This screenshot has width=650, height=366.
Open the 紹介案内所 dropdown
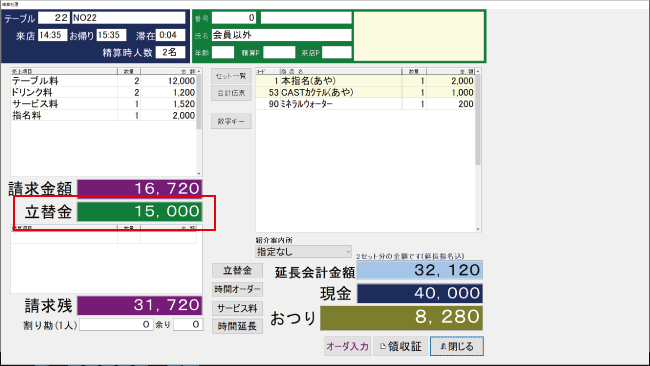pyautogui.click(x=303, y=252)
